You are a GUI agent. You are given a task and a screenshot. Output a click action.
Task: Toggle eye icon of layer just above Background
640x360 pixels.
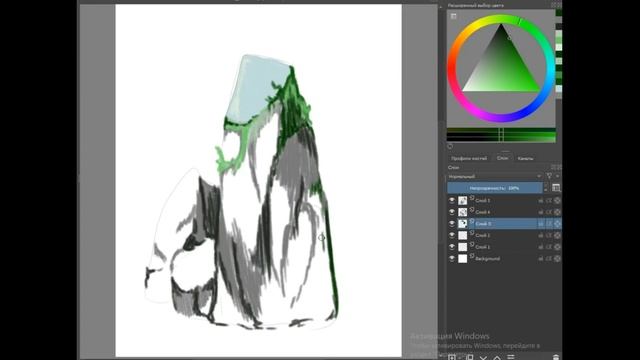452,247
